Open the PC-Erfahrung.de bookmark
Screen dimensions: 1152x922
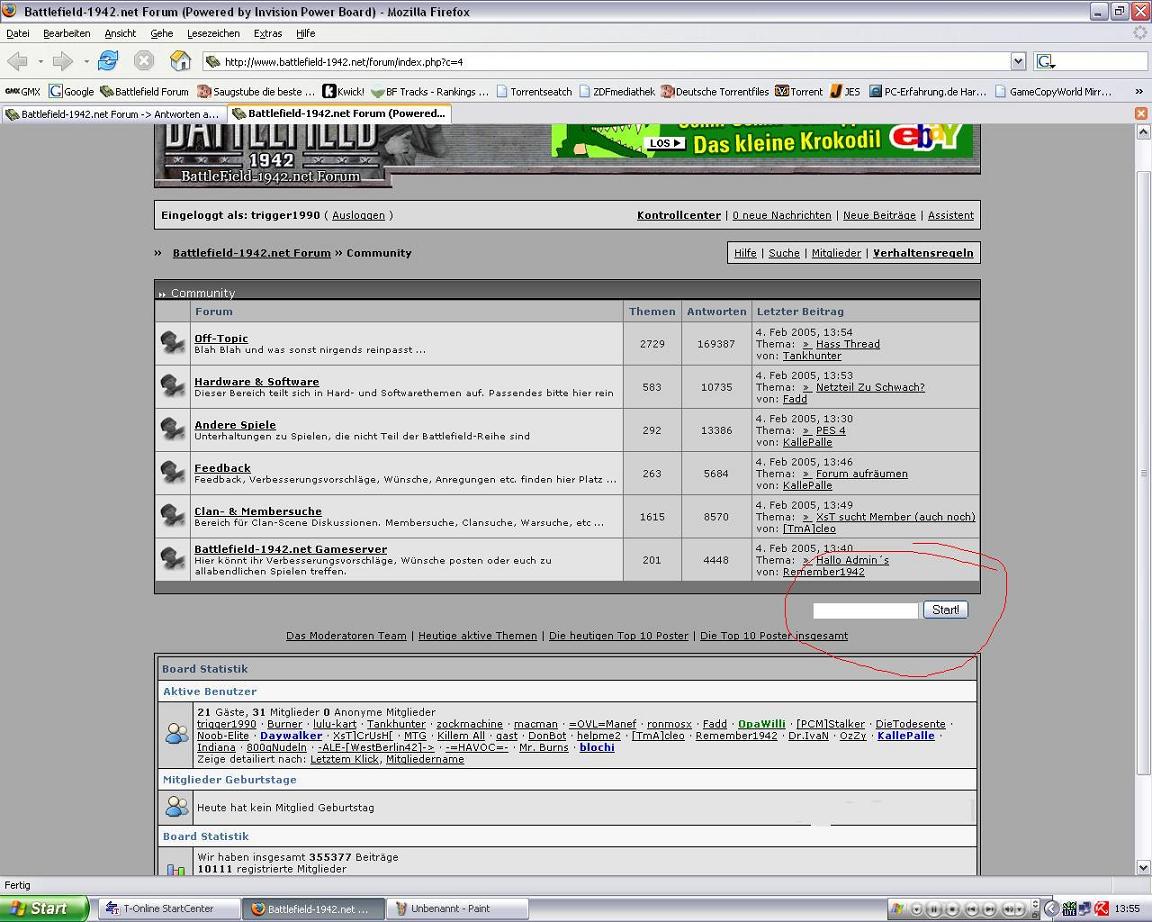(x=928, y=92)
